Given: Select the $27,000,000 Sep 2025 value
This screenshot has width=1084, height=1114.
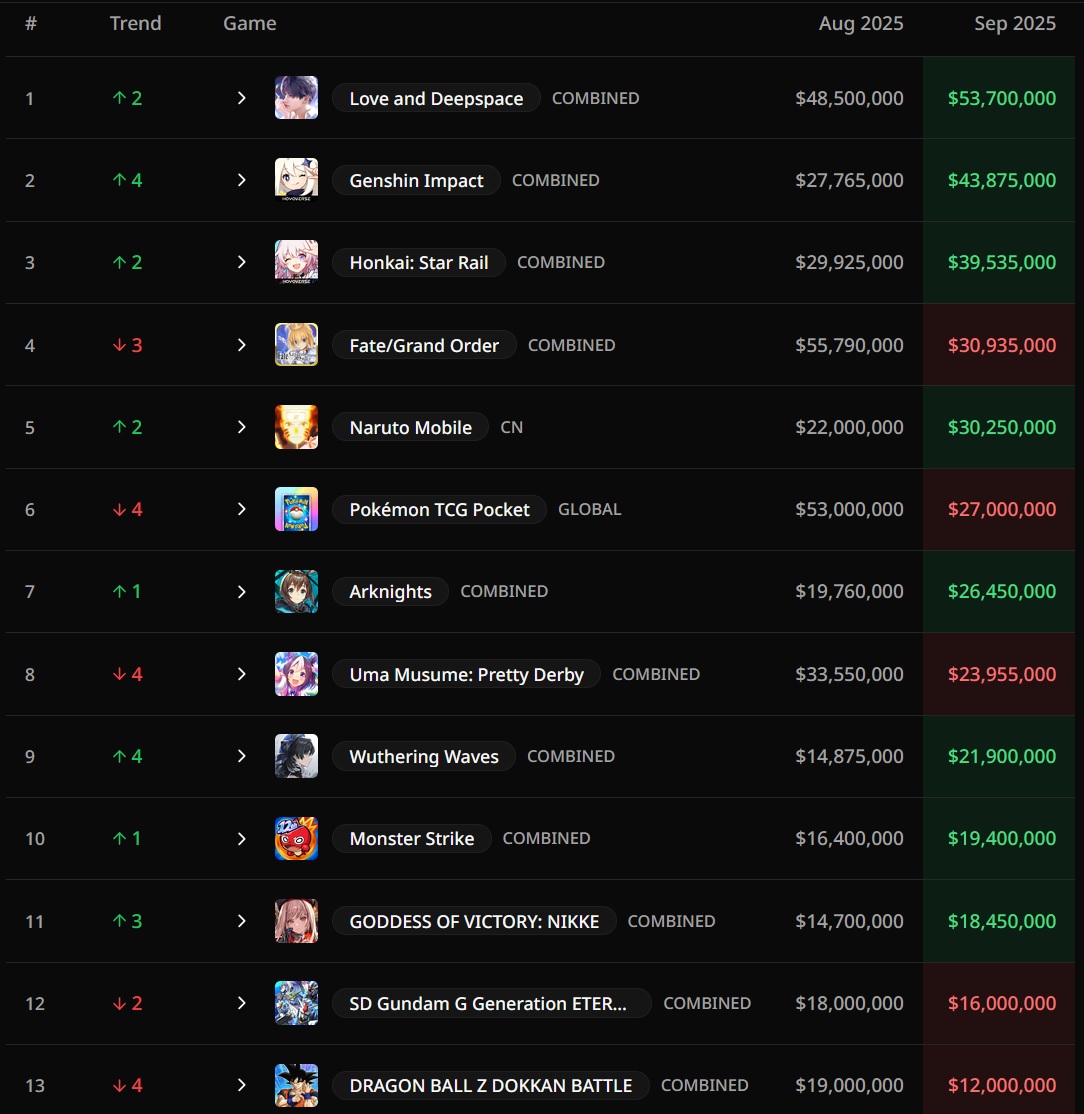Looking at the screenshot, I should [1002, 509].
